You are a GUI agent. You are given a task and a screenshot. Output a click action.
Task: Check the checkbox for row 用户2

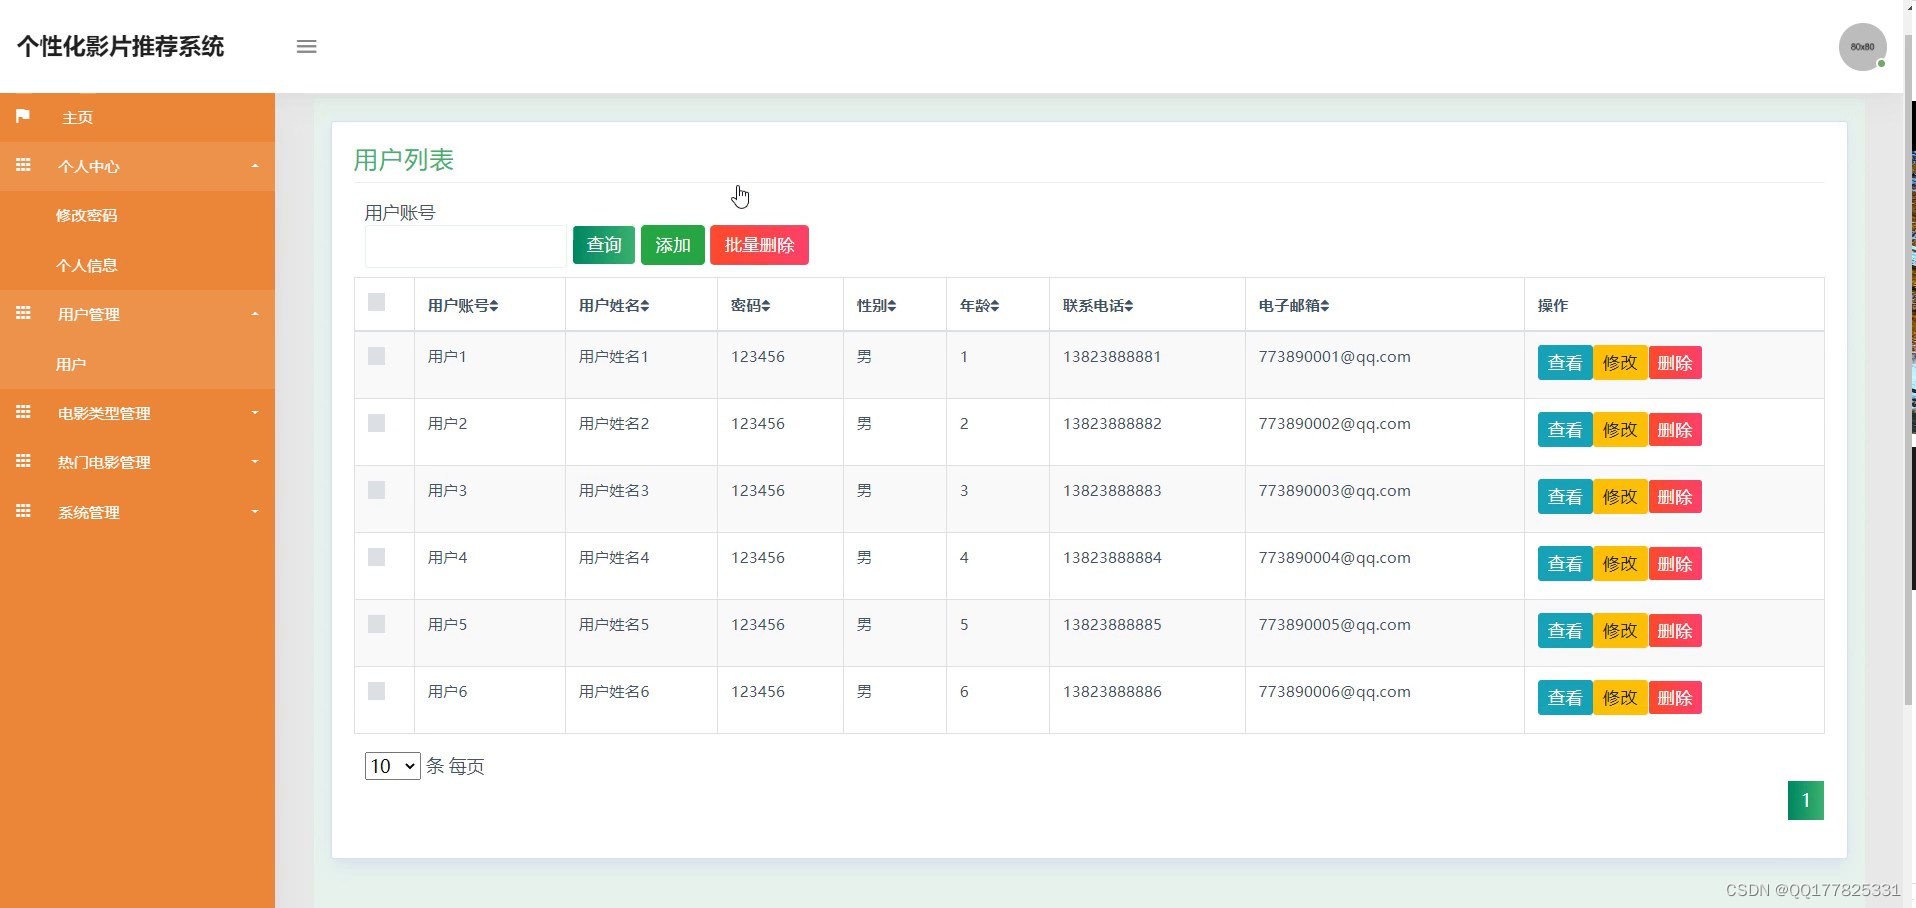(377, 423)
